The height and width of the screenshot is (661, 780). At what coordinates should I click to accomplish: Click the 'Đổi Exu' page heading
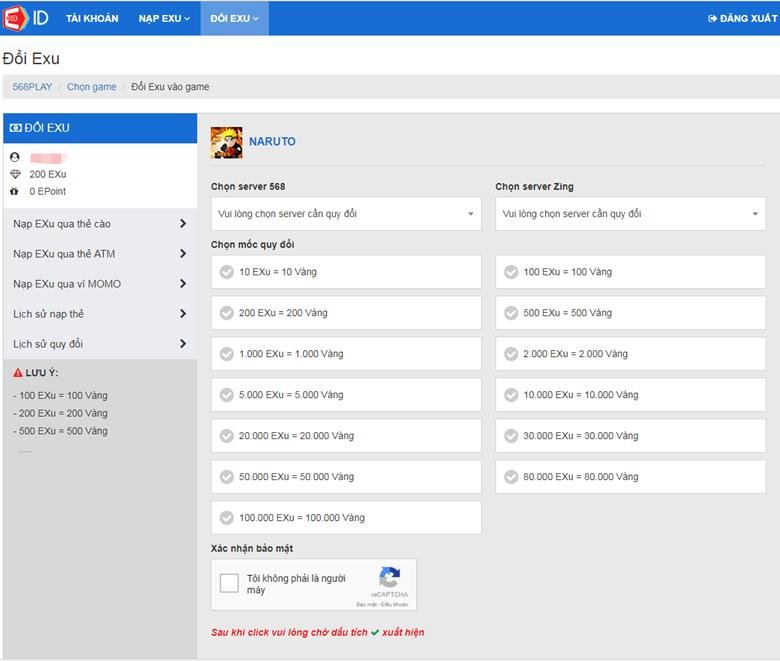click(31, 59)
